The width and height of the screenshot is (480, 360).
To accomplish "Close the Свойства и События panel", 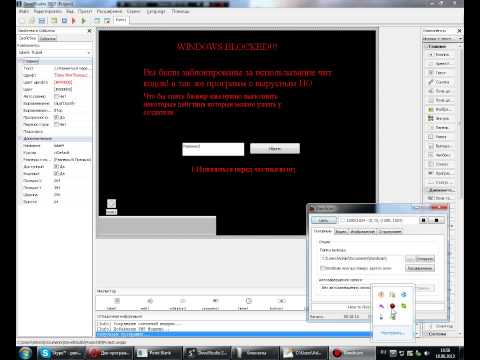I will pos(89,31).
